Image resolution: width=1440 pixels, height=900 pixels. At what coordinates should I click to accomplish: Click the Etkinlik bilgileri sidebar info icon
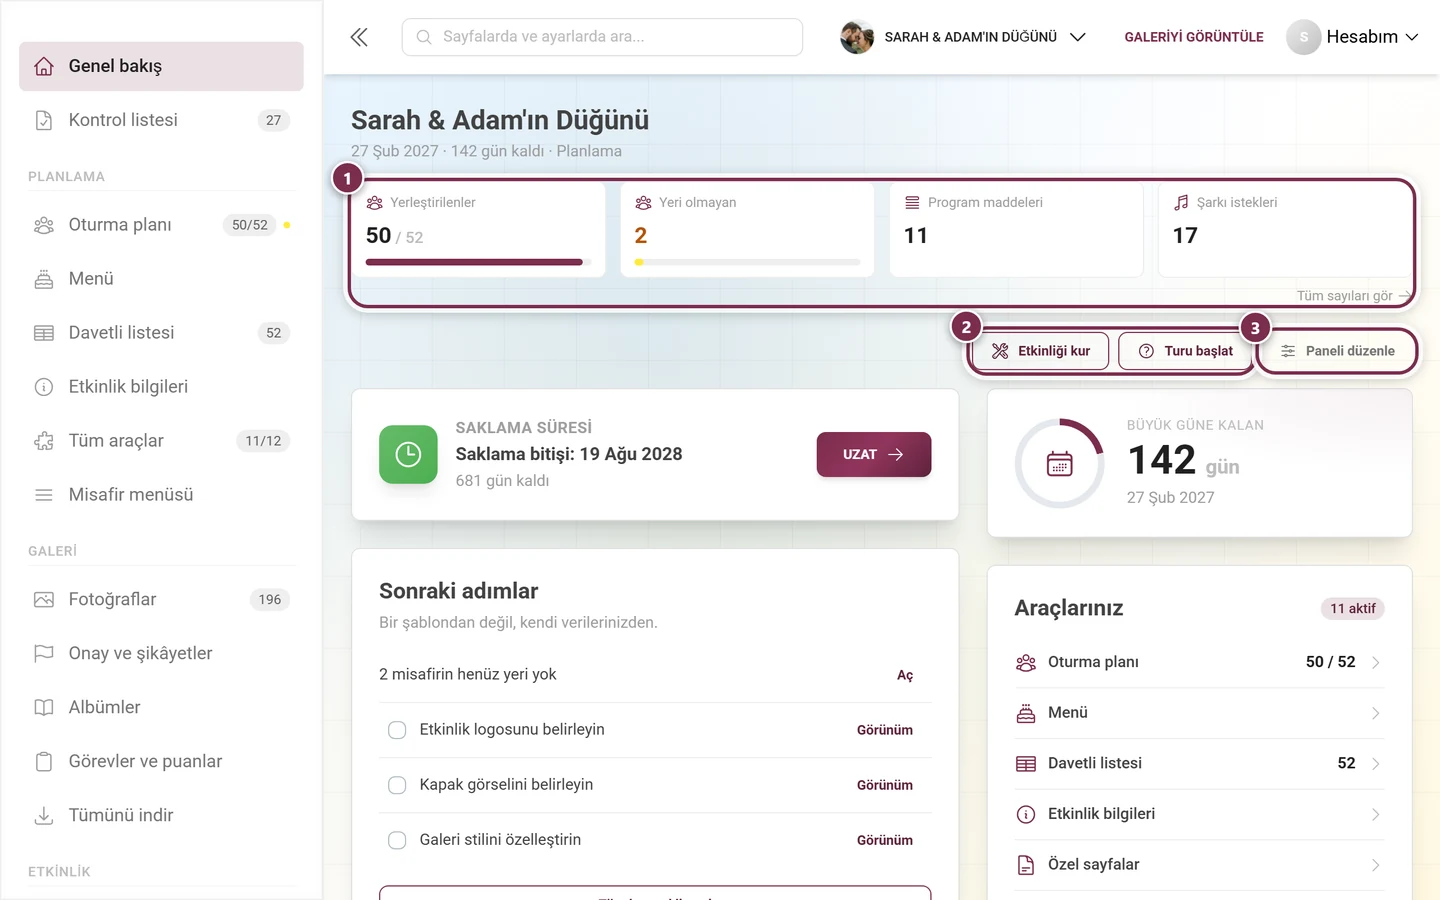(44, 387)
